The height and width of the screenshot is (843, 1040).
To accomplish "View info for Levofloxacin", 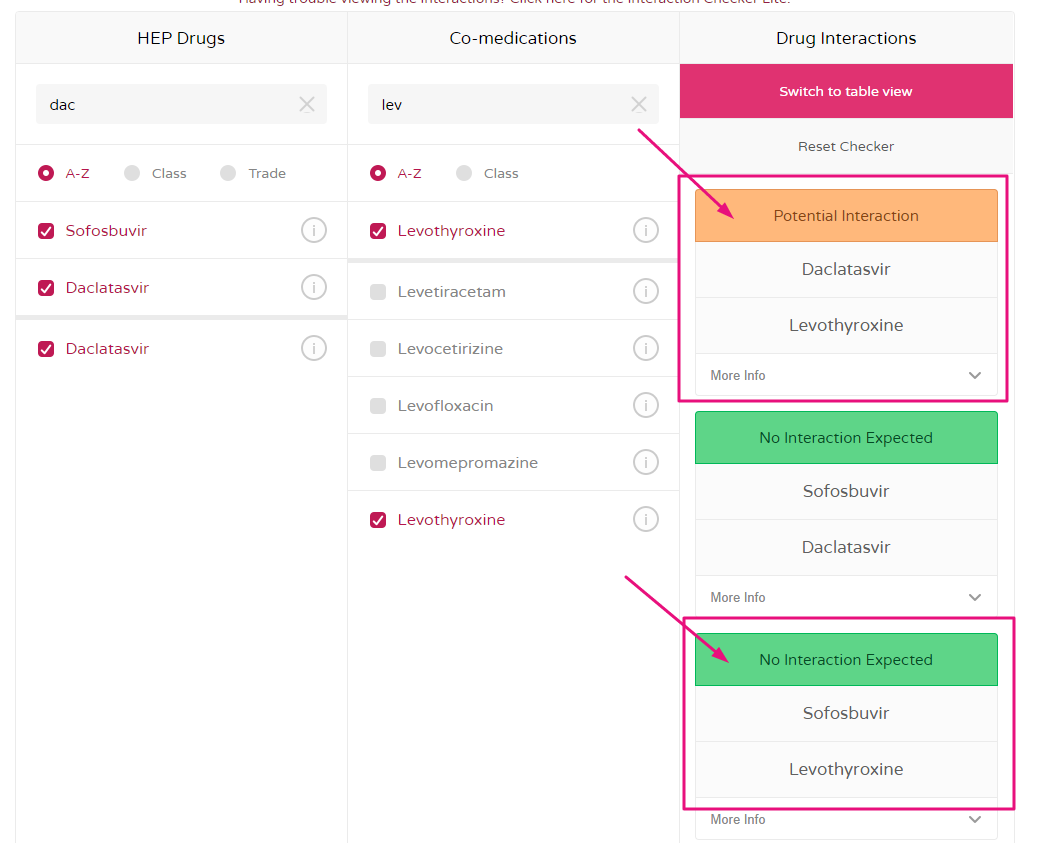I will pyautogui.click(x=646, y=406).
